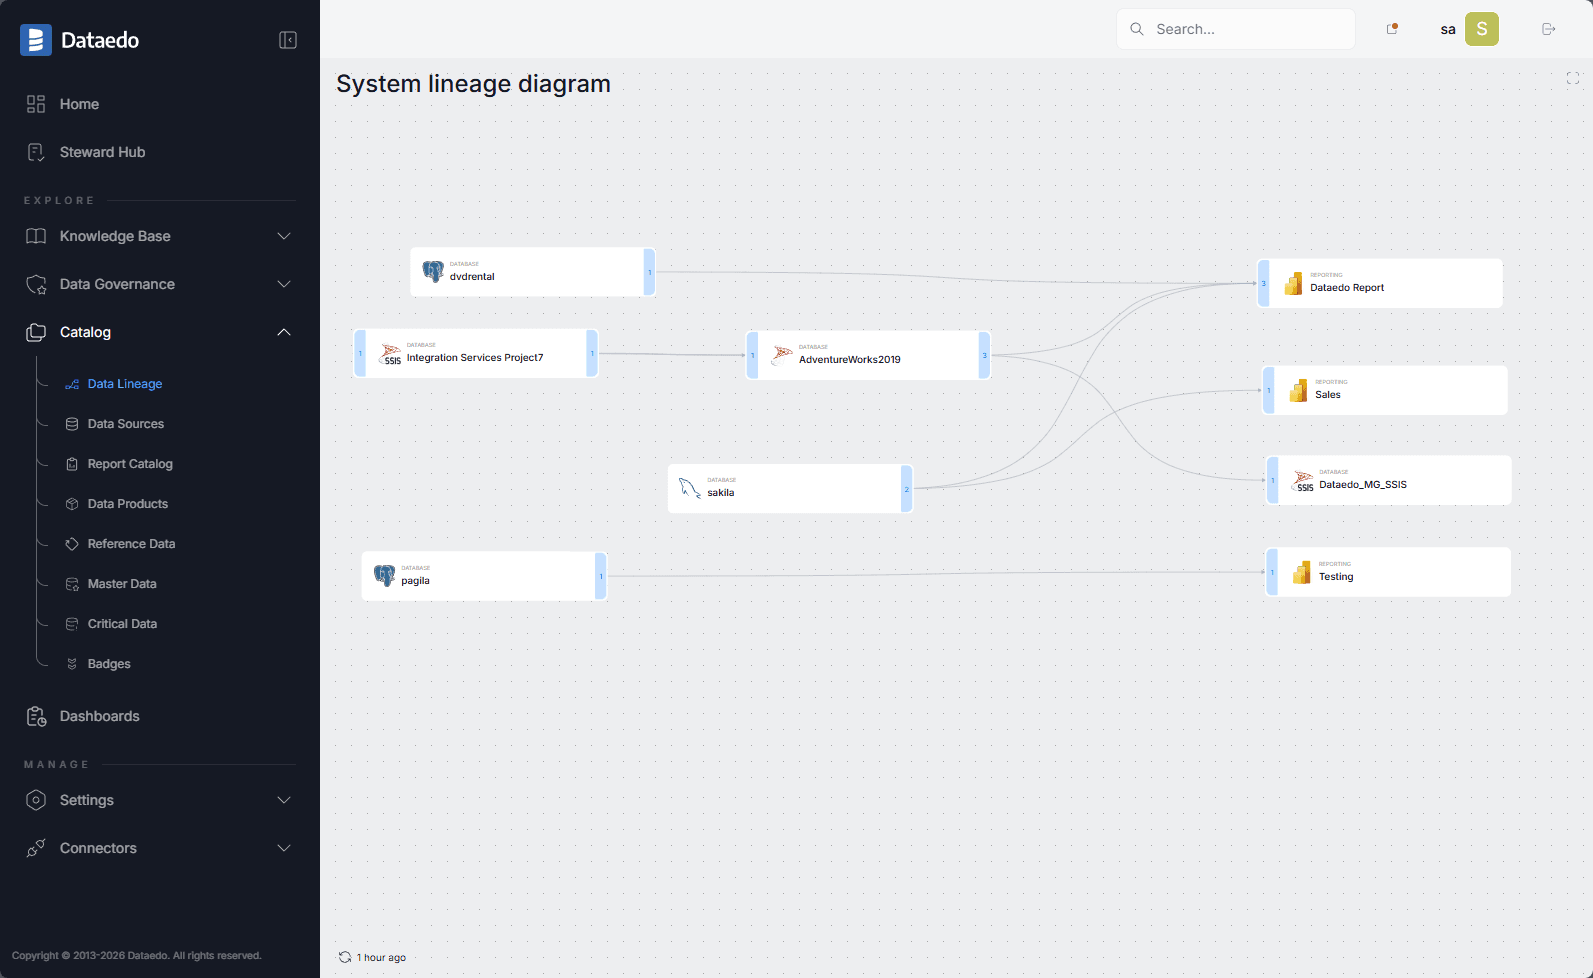The image size is (1593, 978).
Task: Click dvdrental outgoing port handle
Action: pos(649,272)
